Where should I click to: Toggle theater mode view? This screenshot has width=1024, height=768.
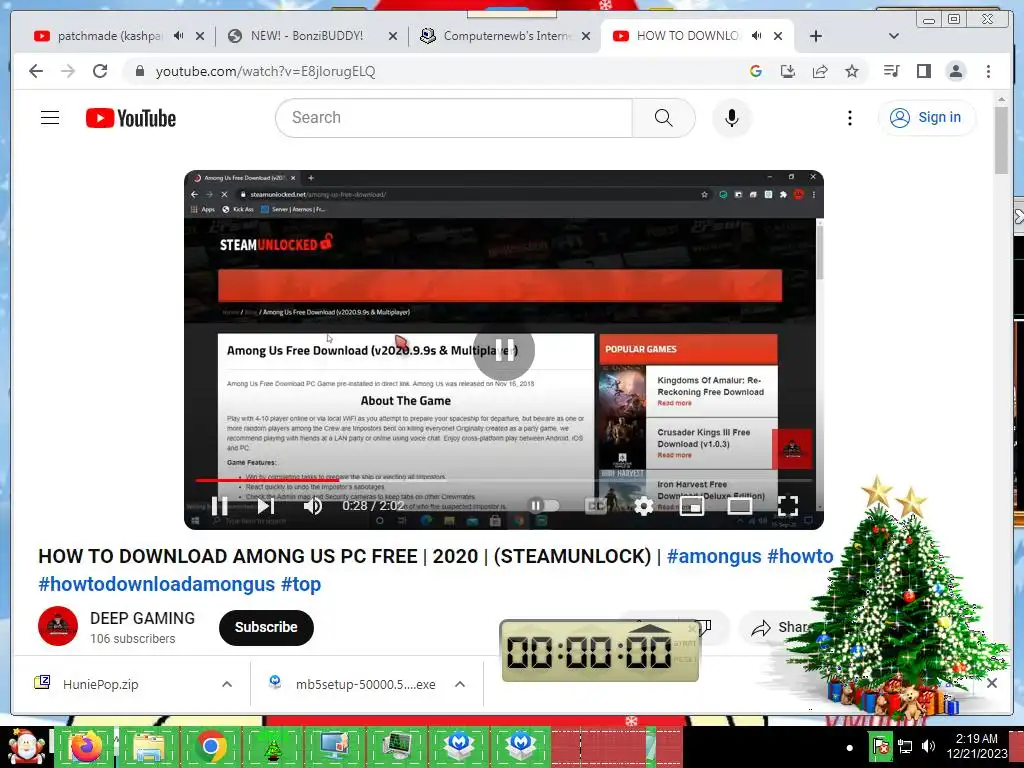point(740,505)
